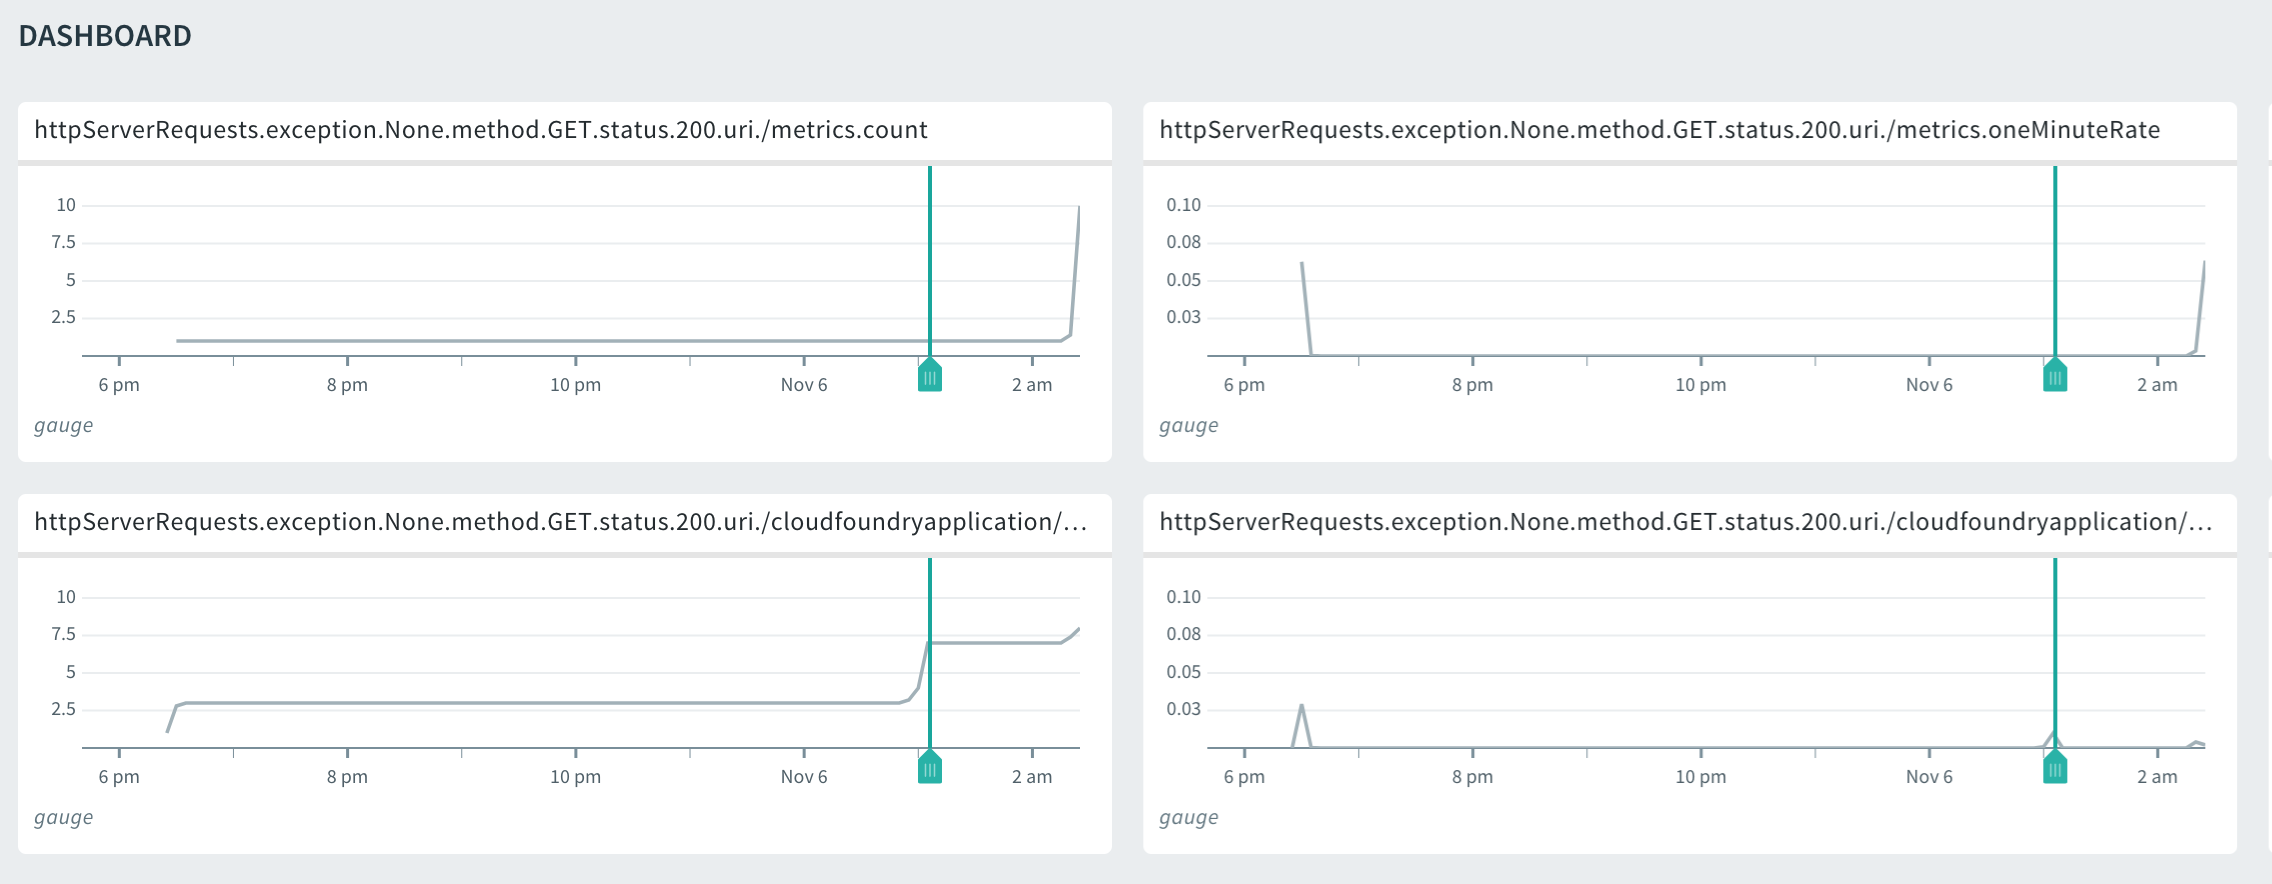Click the 8 pm tick on the bottom-left chart

point(347,777)
